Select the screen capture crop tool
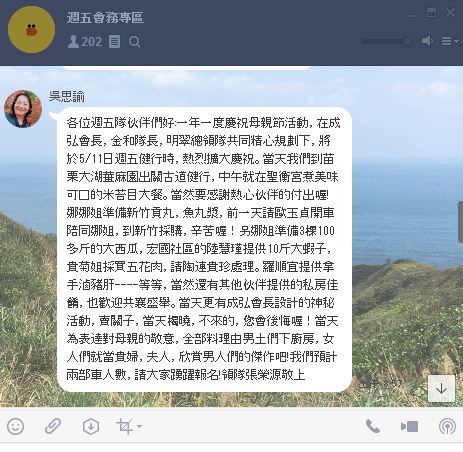The height and width of the screenshot is (452, 463). (125, 426)
